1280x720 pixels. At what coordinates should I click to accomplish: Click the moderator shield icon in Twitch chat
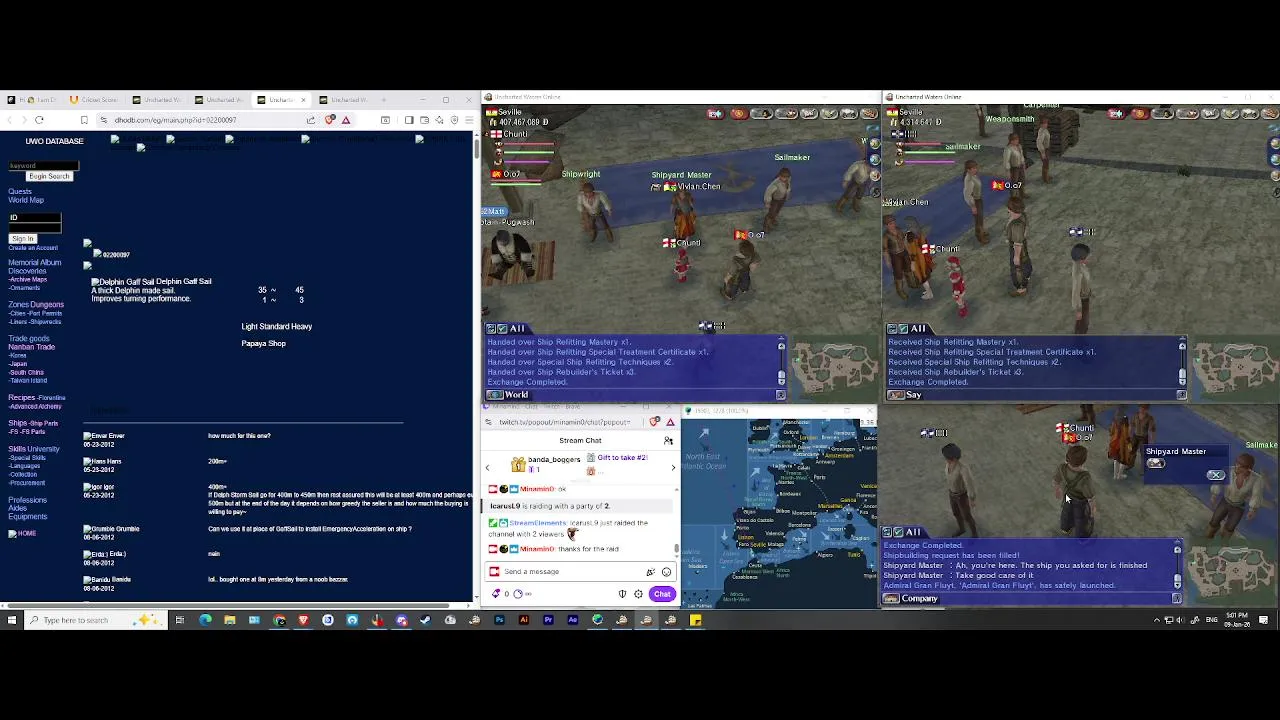click(x=622, y=594)
